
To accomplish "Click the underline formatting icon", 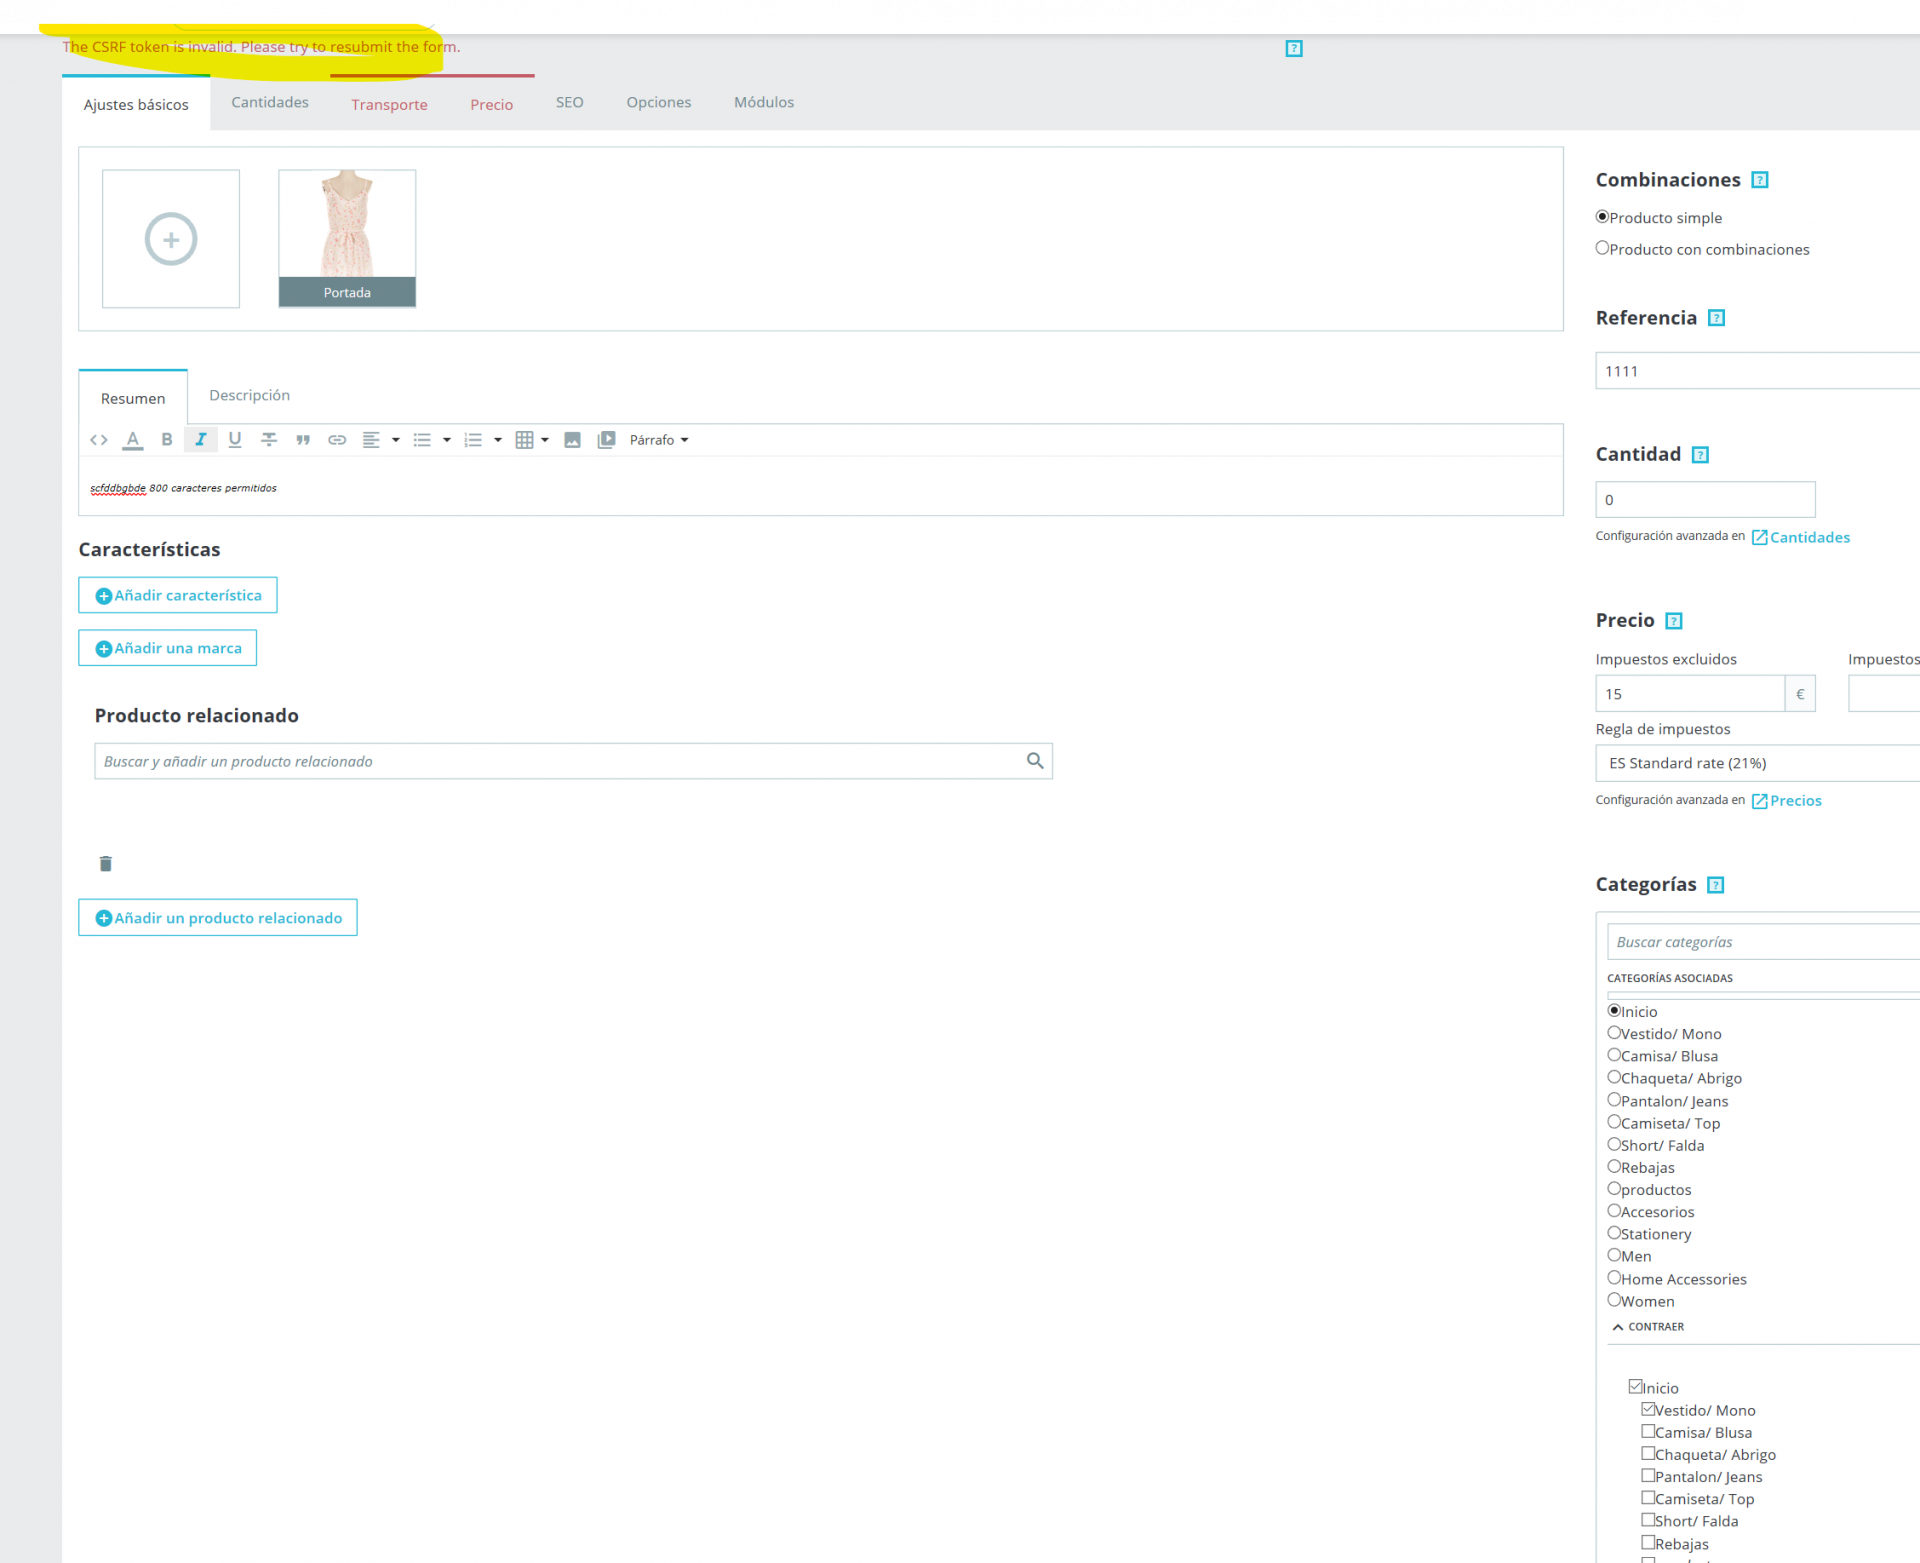I will pyautogui.click(x=235, y=440).
